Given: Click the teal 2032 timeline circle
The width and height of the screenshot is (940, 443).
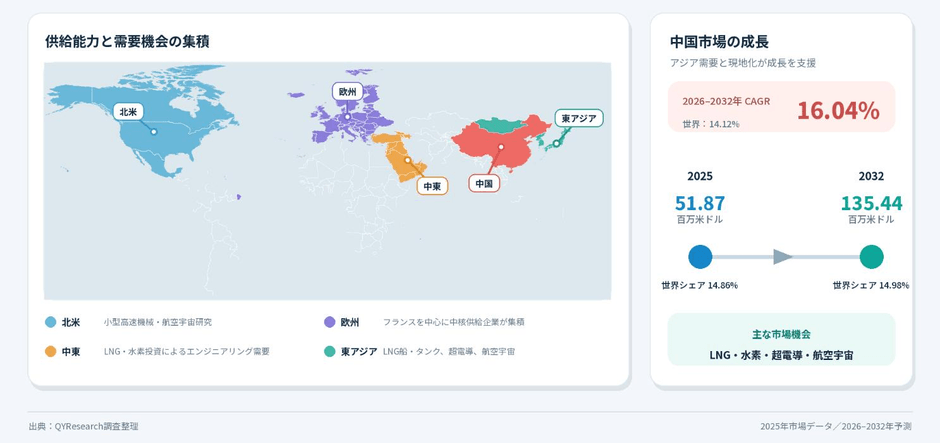Looking at the screenshot, I should point(871,257).
